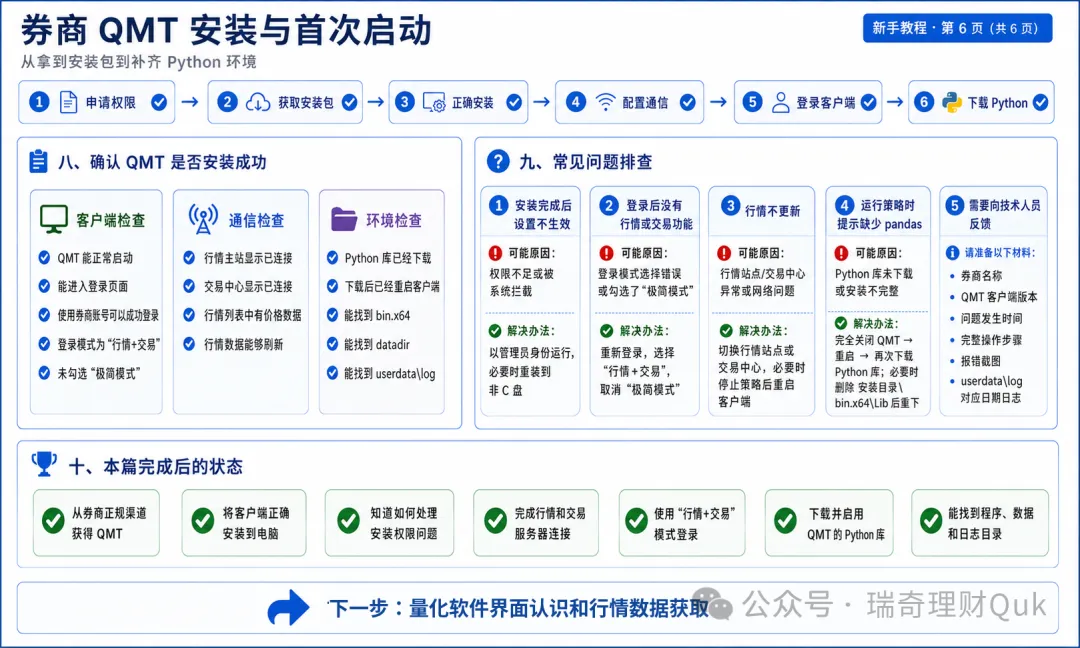Click the text 行情列表中有价格数据

[253, 315]
